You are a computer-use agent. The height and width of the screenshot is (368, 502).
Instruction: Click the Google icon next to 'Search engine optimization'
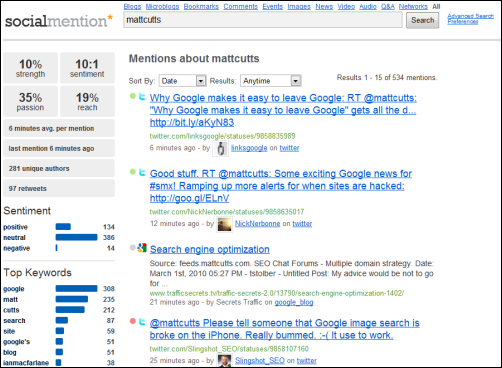pos(142,248)
